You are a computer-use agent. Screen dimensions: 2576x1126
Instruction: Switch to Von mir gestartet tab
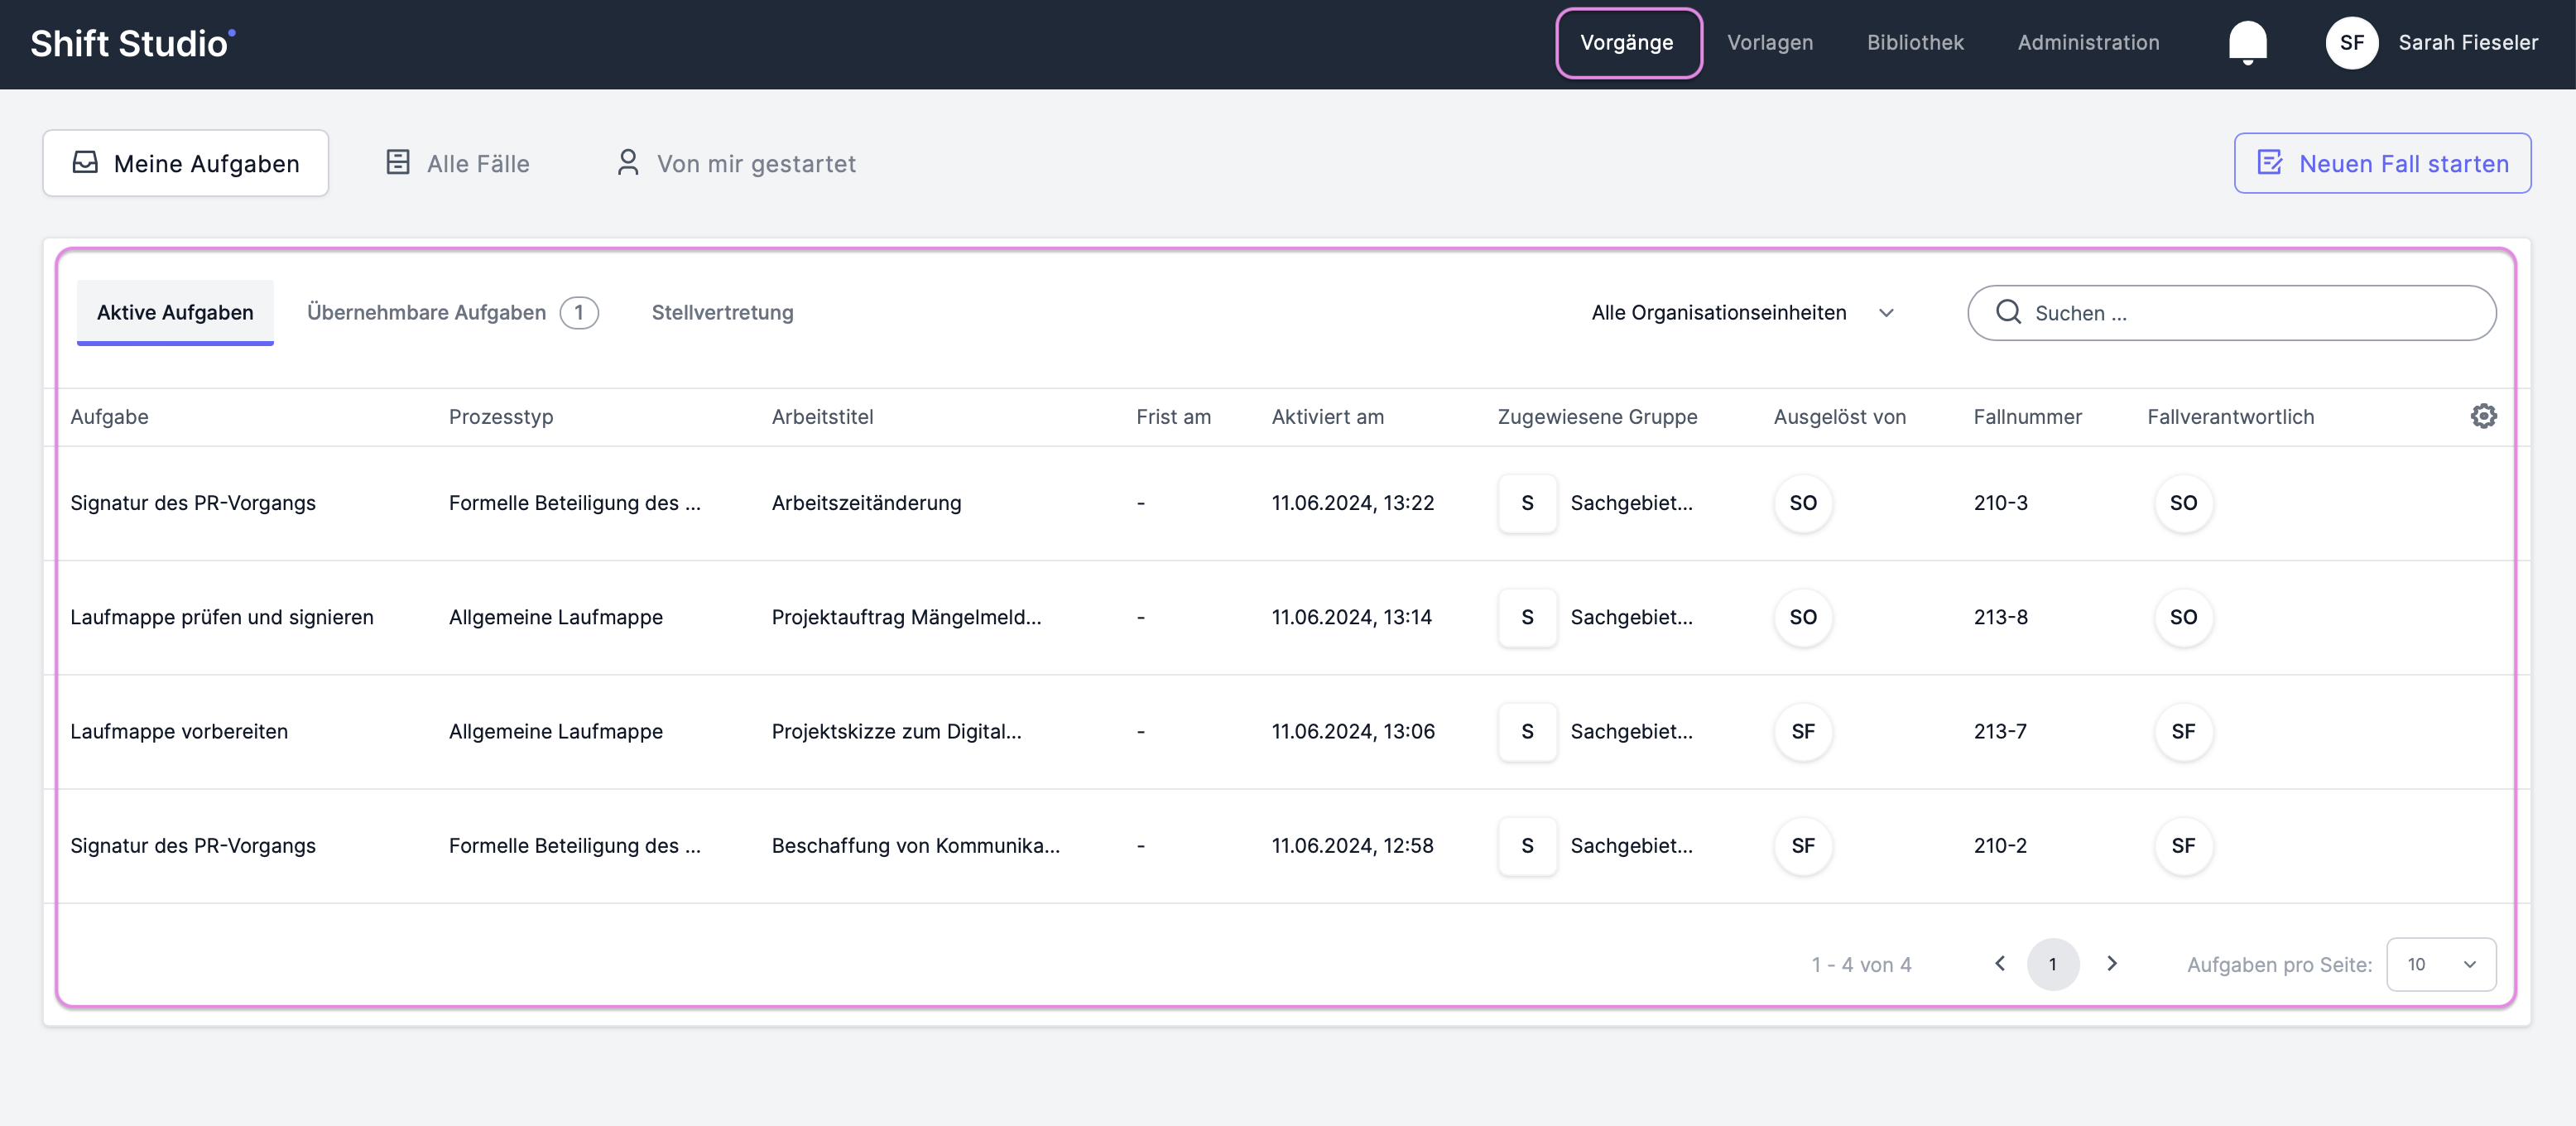[736, 163]
